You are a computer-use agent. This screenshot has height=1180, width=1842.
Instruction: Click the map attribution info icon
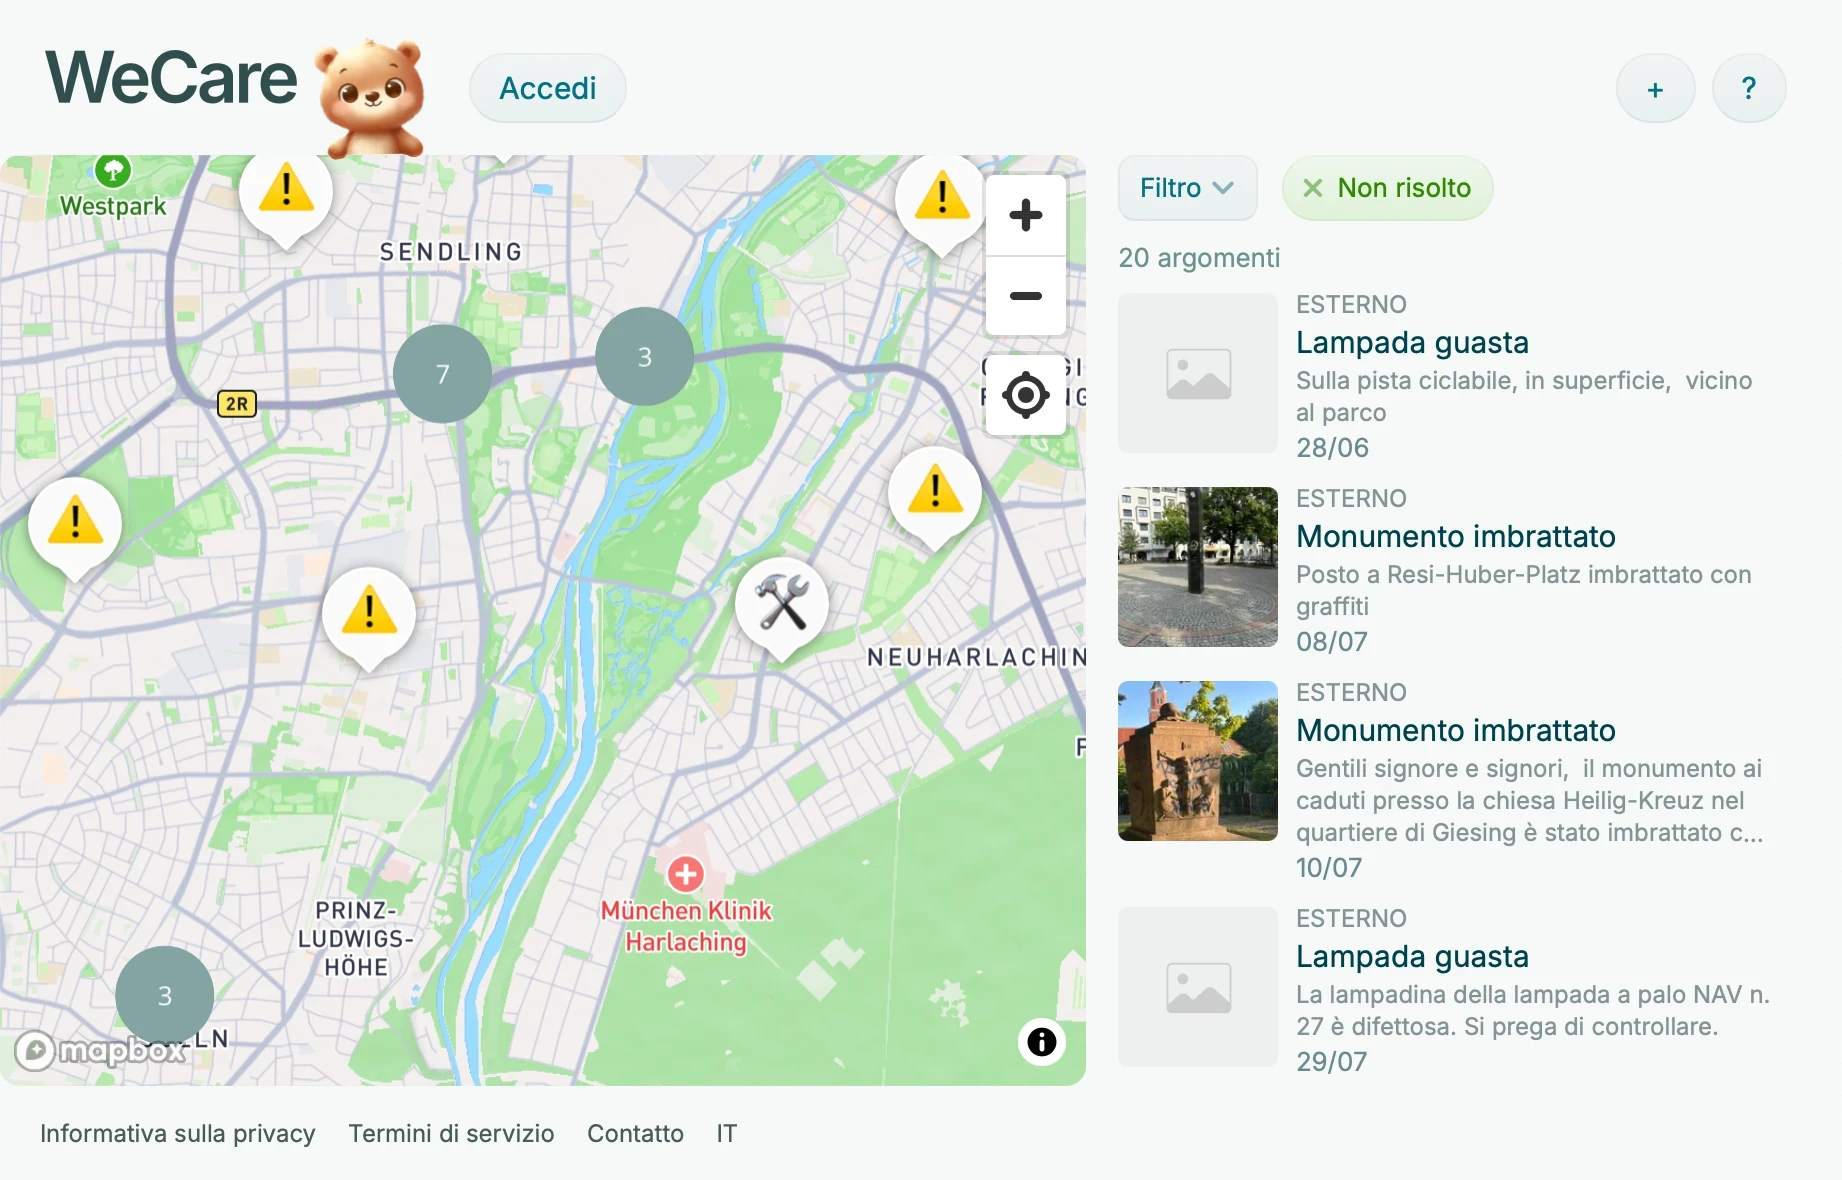tap(1041, 1042)
